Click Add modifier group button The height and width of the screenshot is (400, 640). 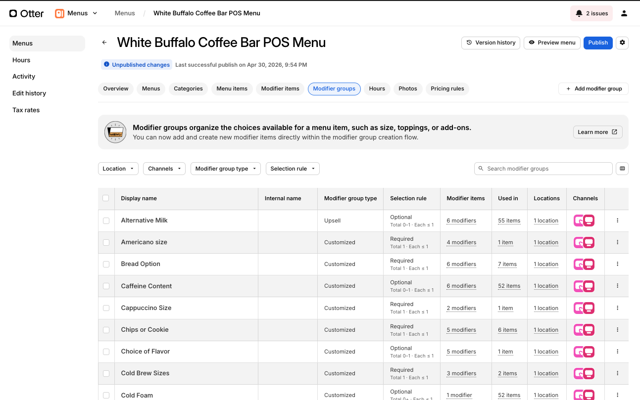(x=593, y=89)
